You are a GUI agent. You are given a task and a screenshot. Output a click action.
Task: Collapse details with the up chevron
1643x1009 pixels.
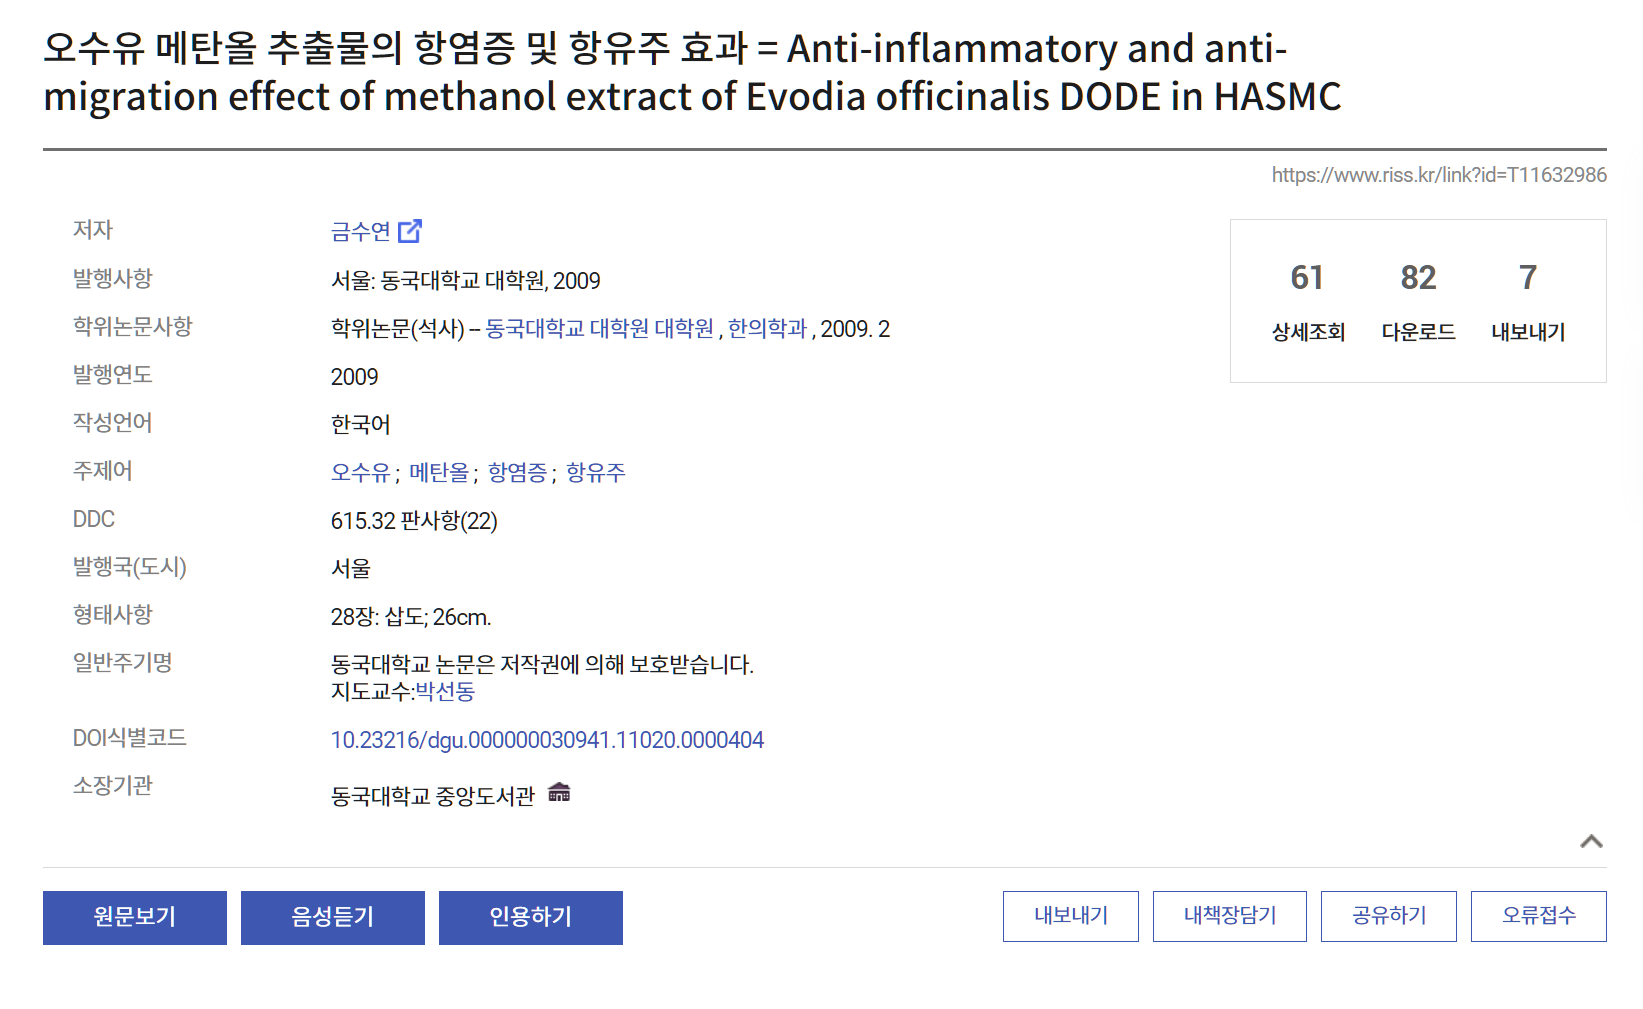(1591, 841)
